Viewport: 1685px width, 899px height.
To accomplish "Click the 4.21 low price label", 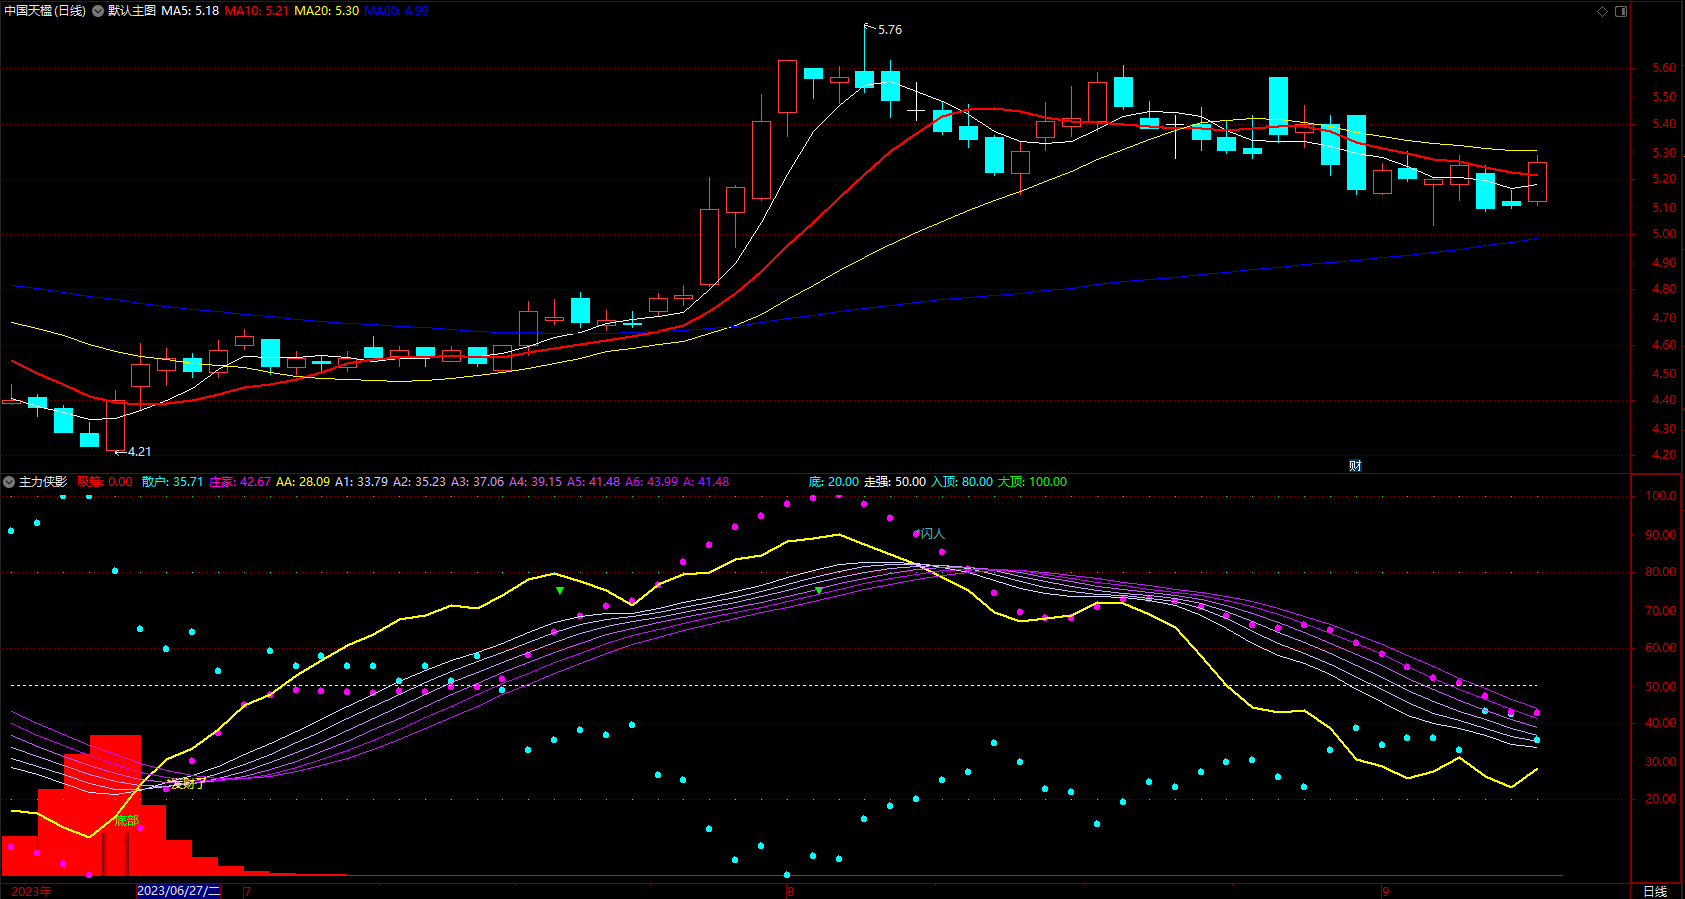I will click(139, 452).
